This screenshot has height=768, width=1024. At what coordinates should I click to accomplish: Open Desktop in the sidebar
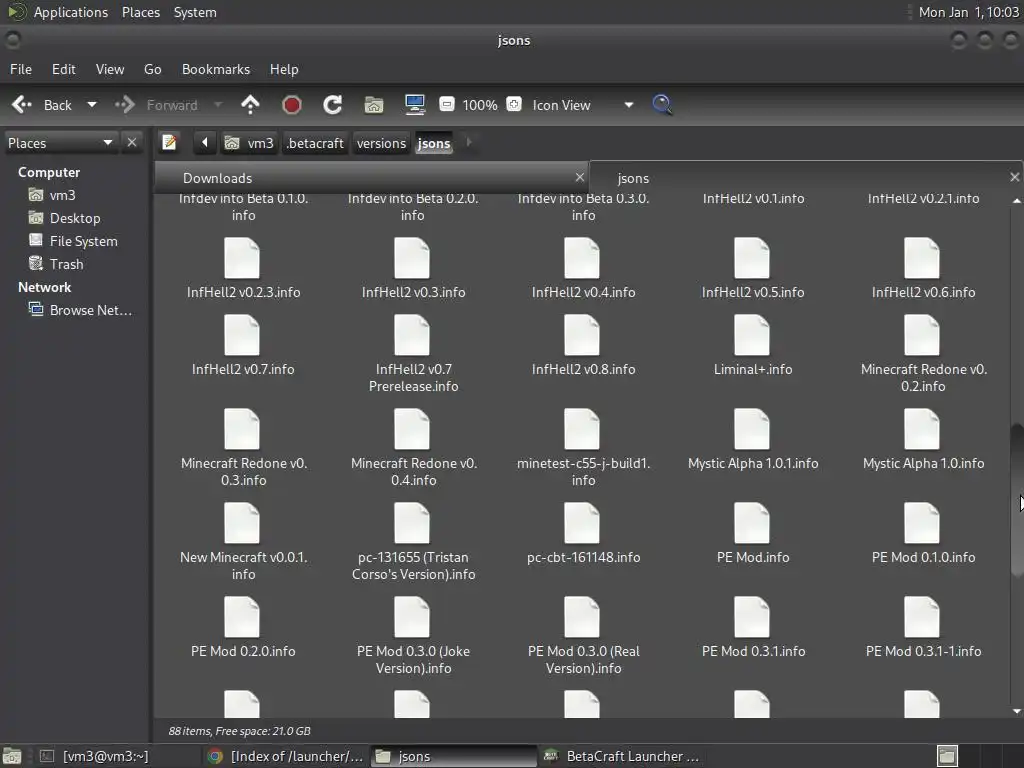65,218
